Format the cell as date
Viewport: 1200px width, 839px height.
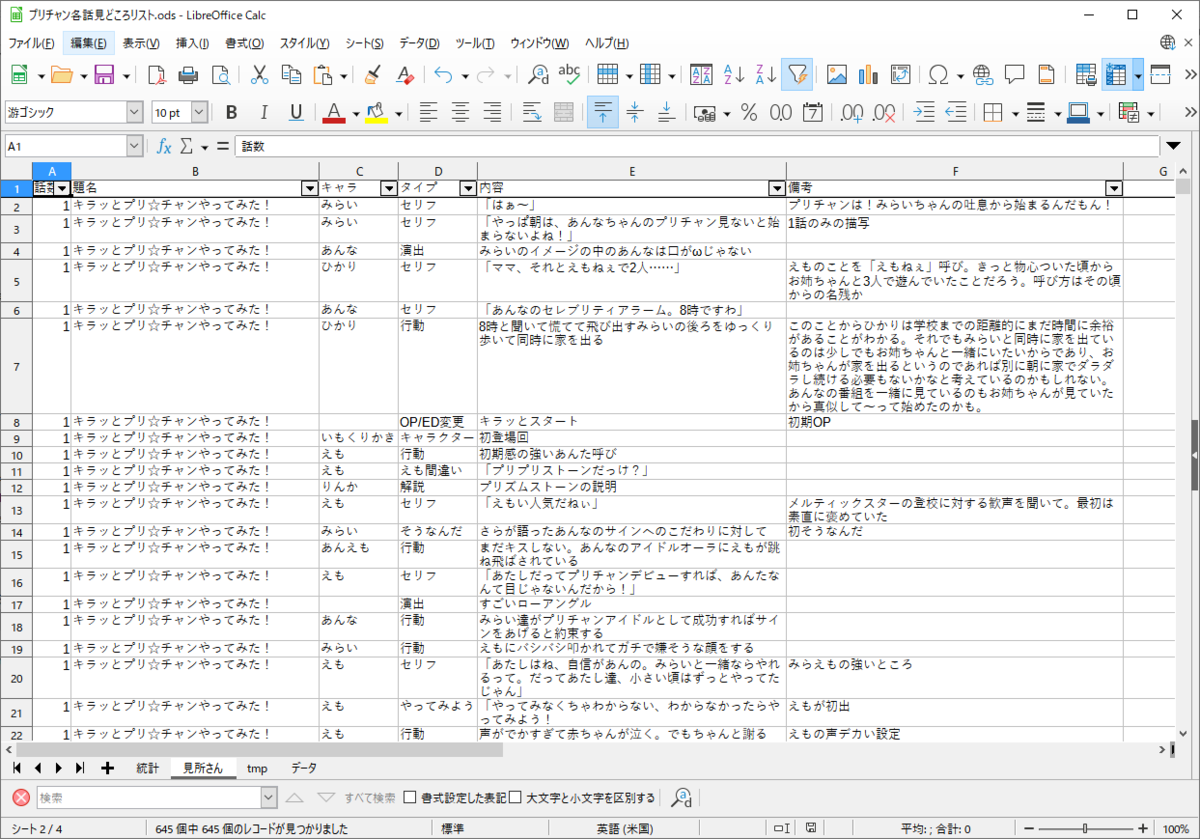coord(812,112)
